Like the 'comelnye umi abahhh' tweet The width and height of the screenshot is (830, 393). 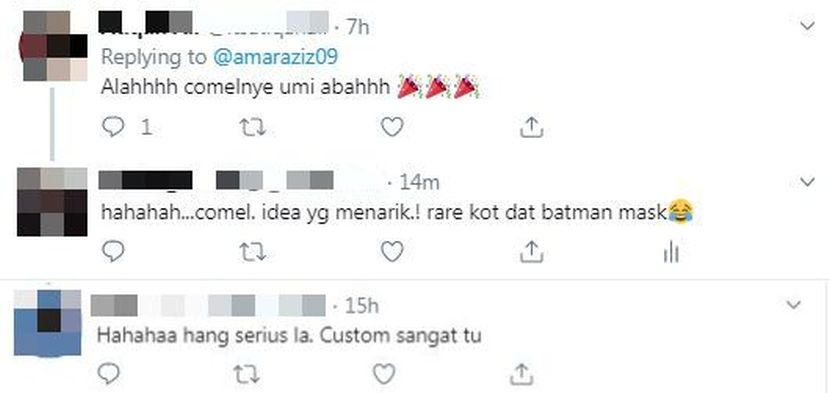(392, 128)
